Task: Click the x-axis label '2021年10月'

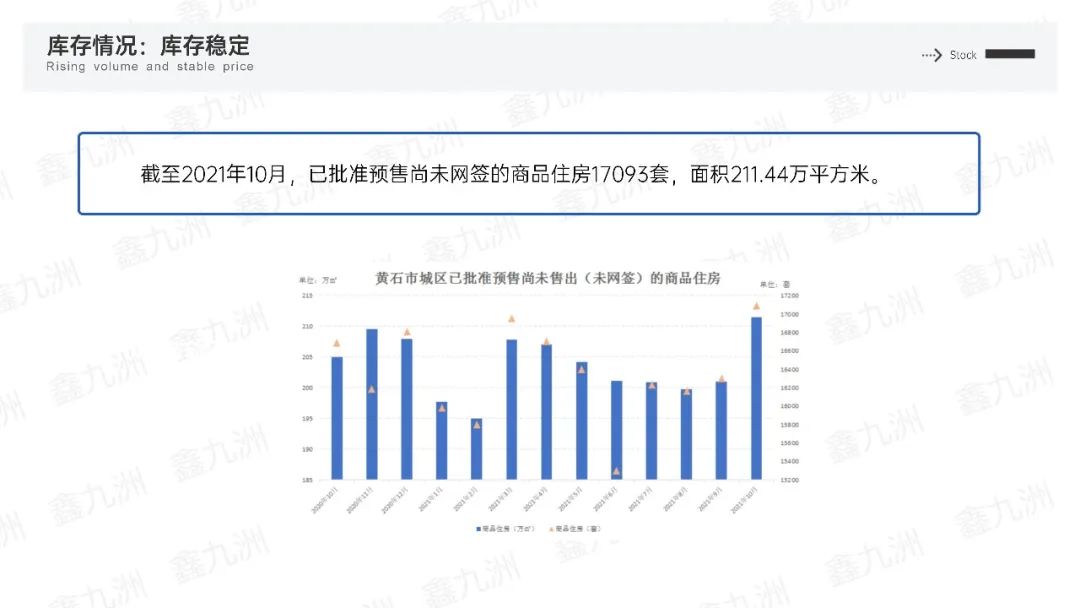Action: [743, 500]
